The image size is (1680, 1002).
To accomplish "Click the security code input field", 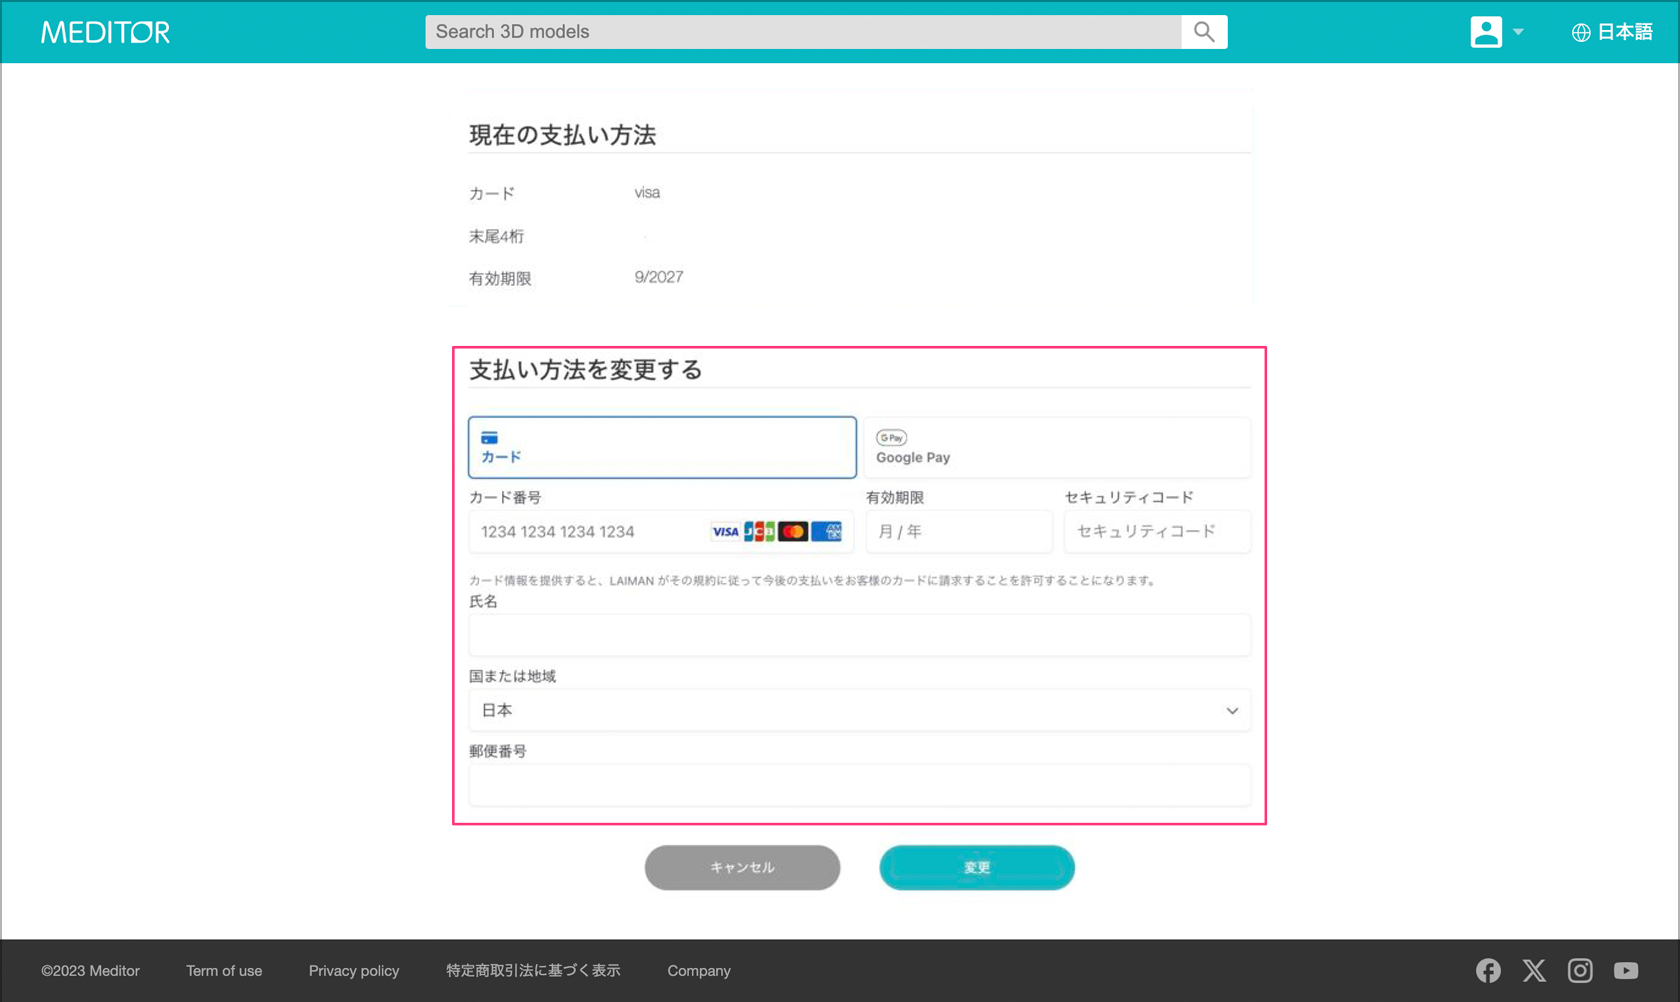I will click(1156, 532).
